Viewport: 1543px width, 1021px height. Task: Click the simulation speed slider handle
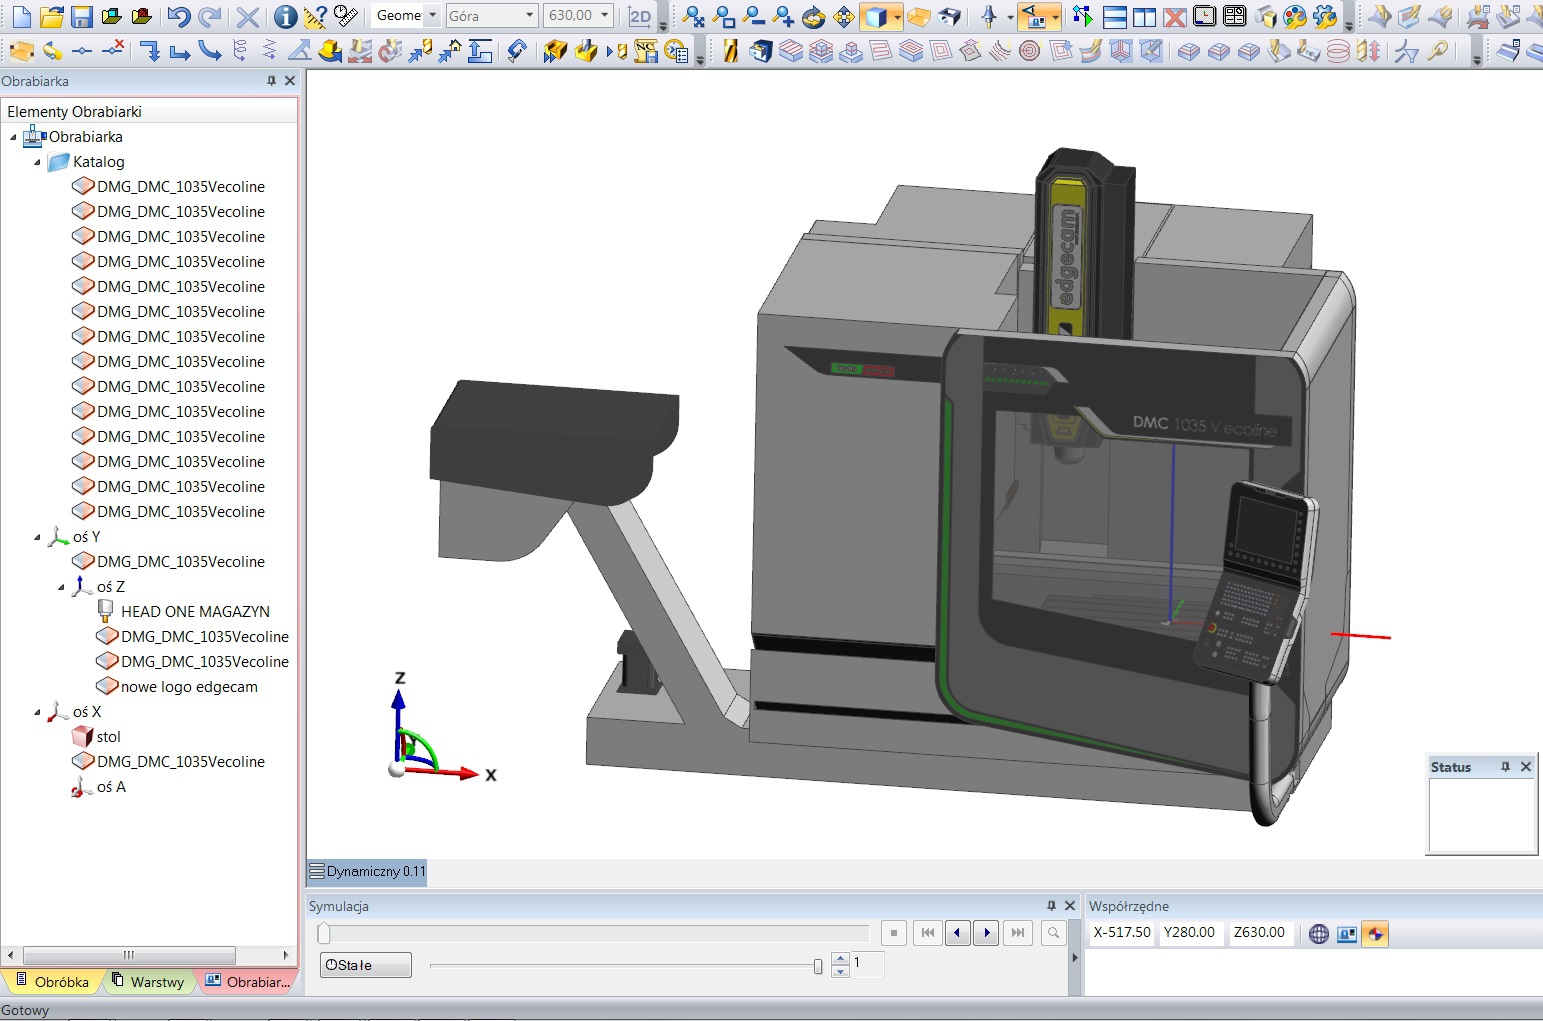tap(818, 966)
